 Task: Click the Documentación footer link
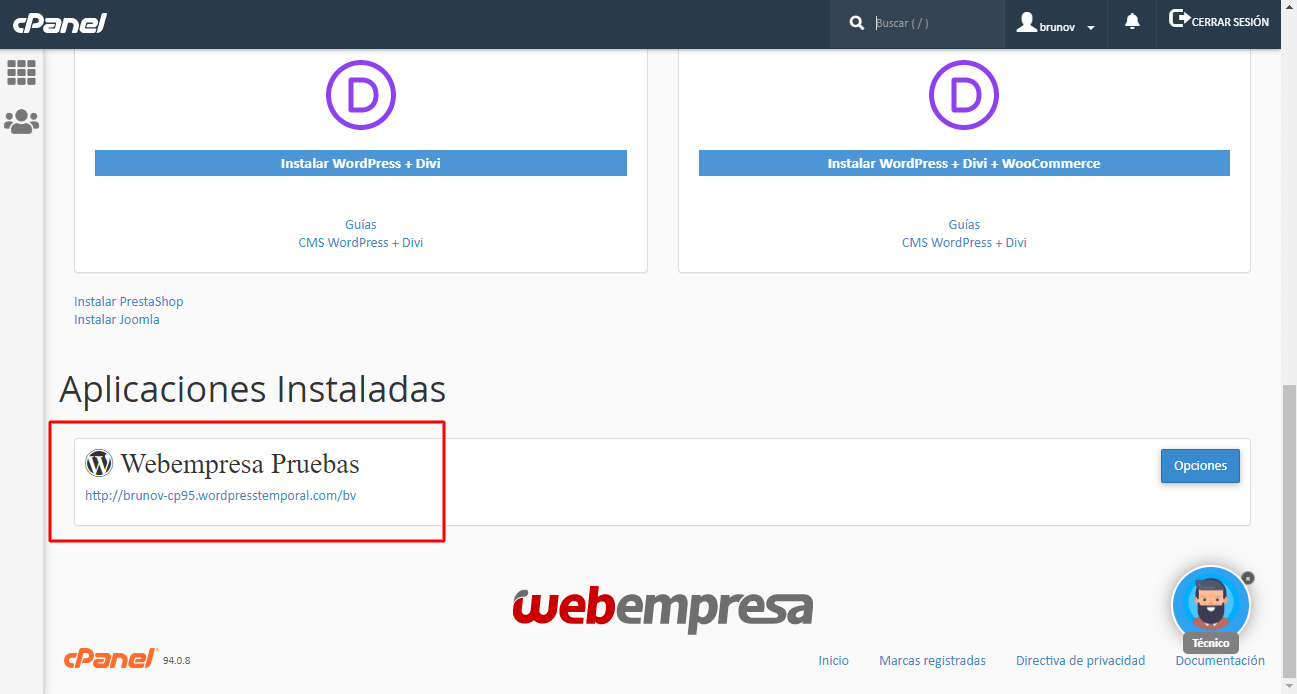click(x=1220, y=661)
